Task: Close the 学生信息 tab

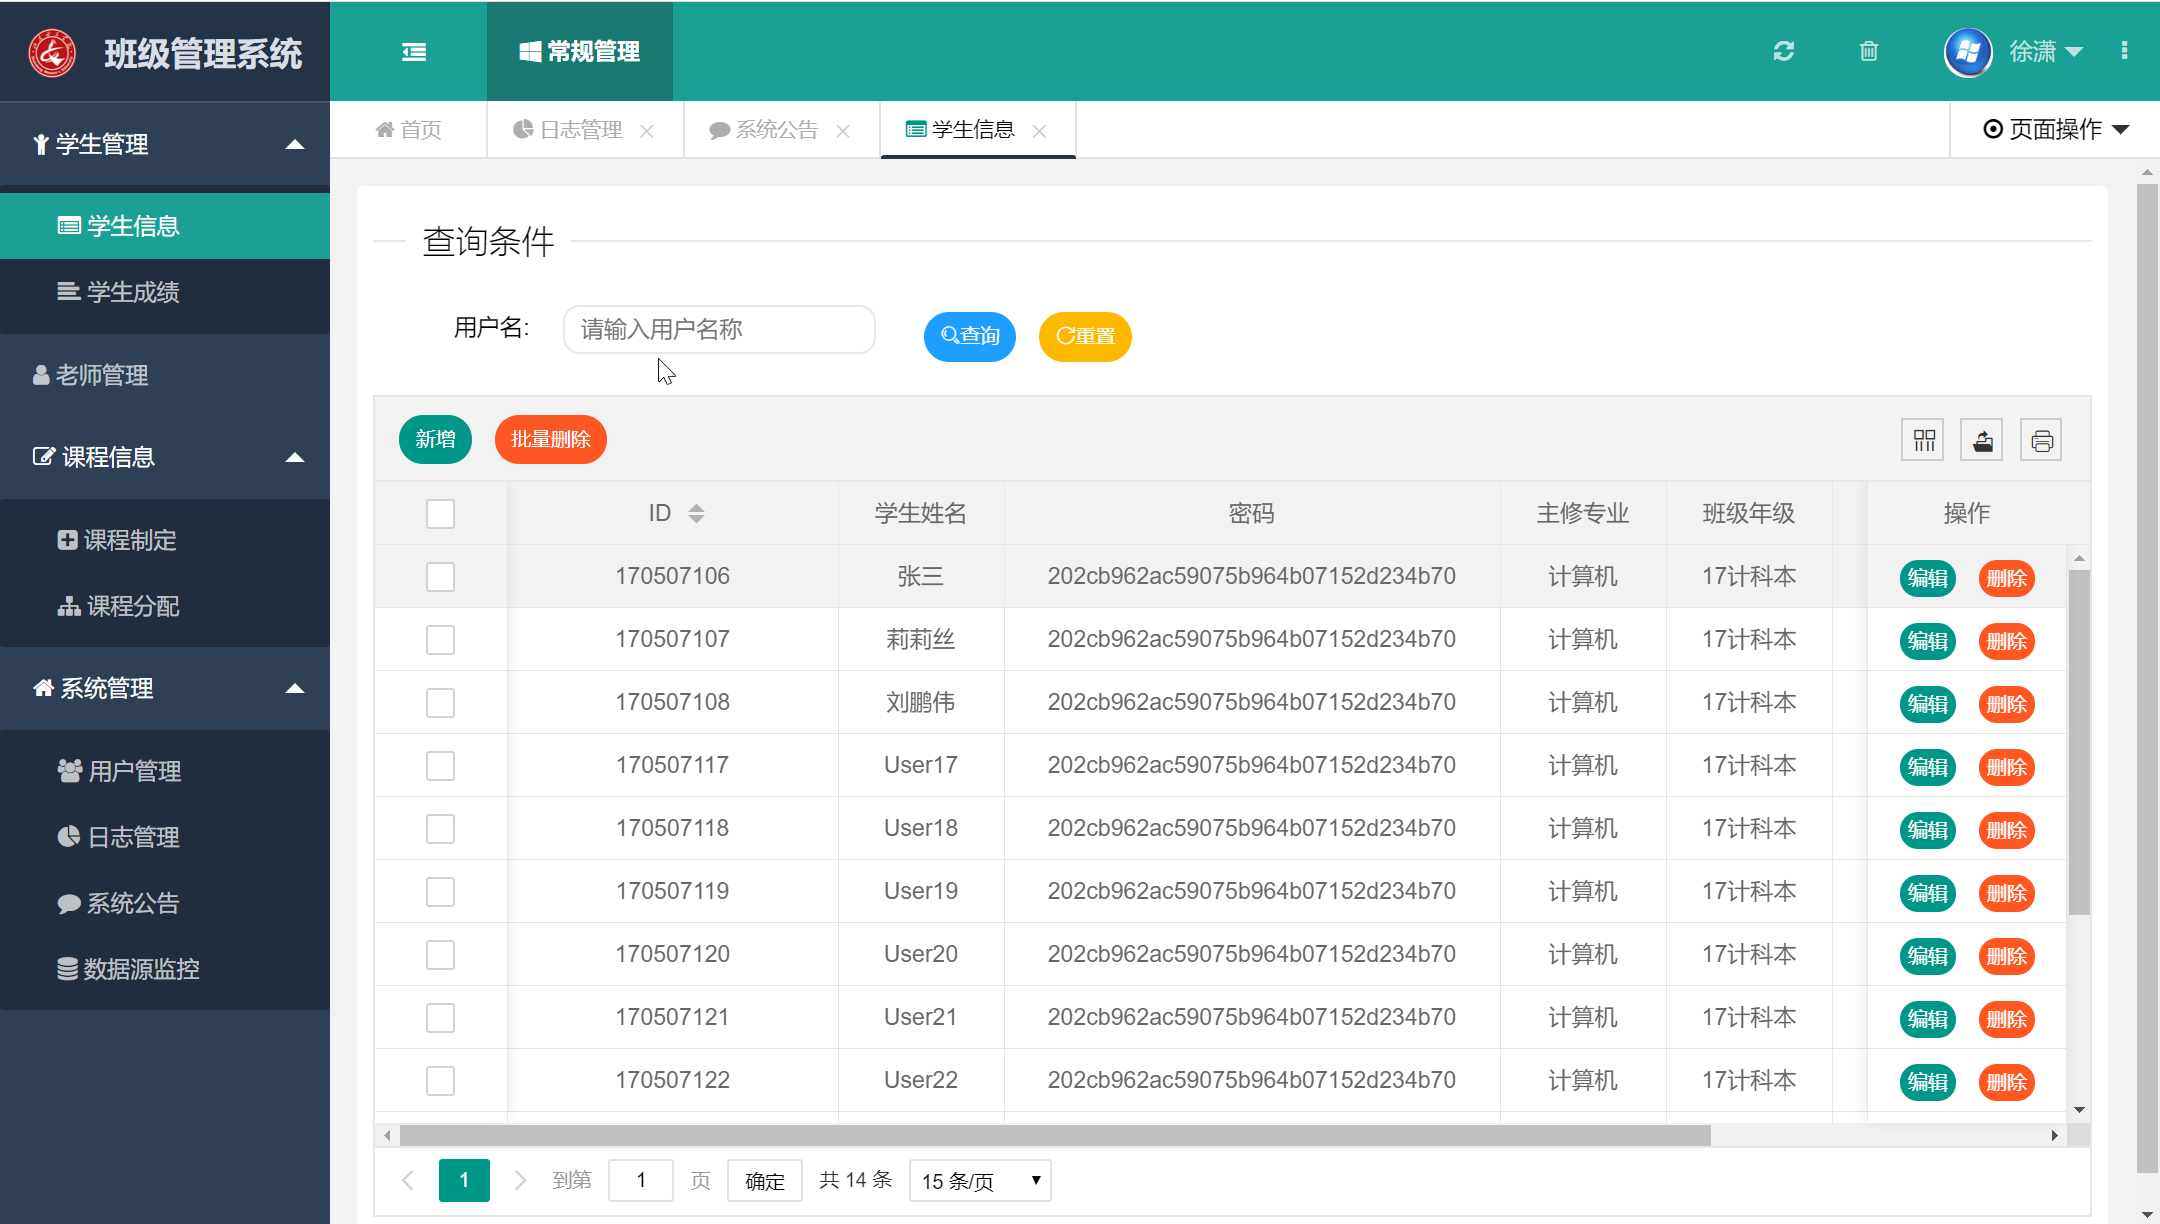Action: [1040, 131]
